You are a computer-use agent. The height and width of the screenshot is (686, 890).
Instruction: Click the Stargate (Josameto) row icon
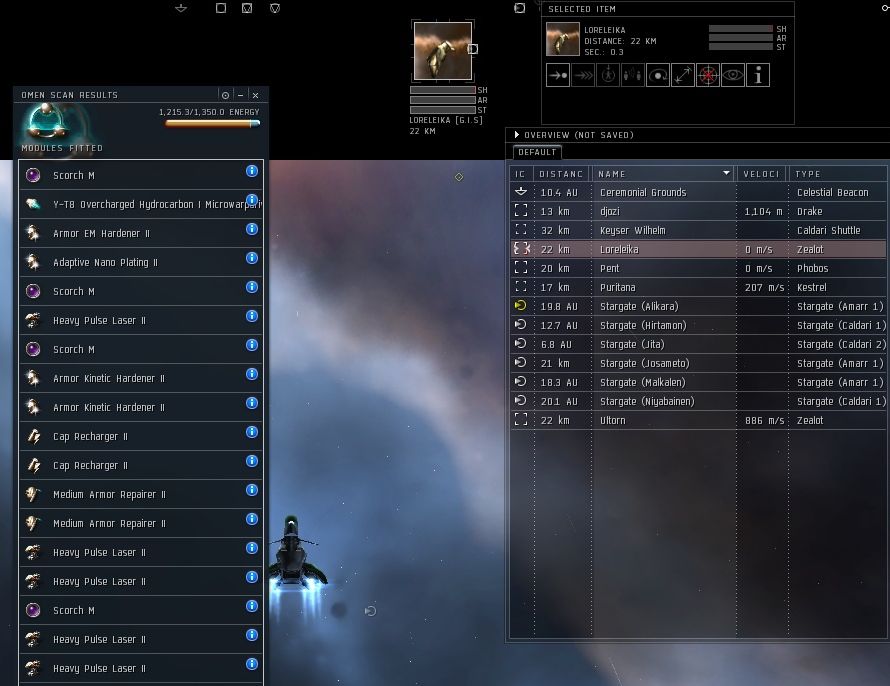pyautogui.click(x=520, y=363)
